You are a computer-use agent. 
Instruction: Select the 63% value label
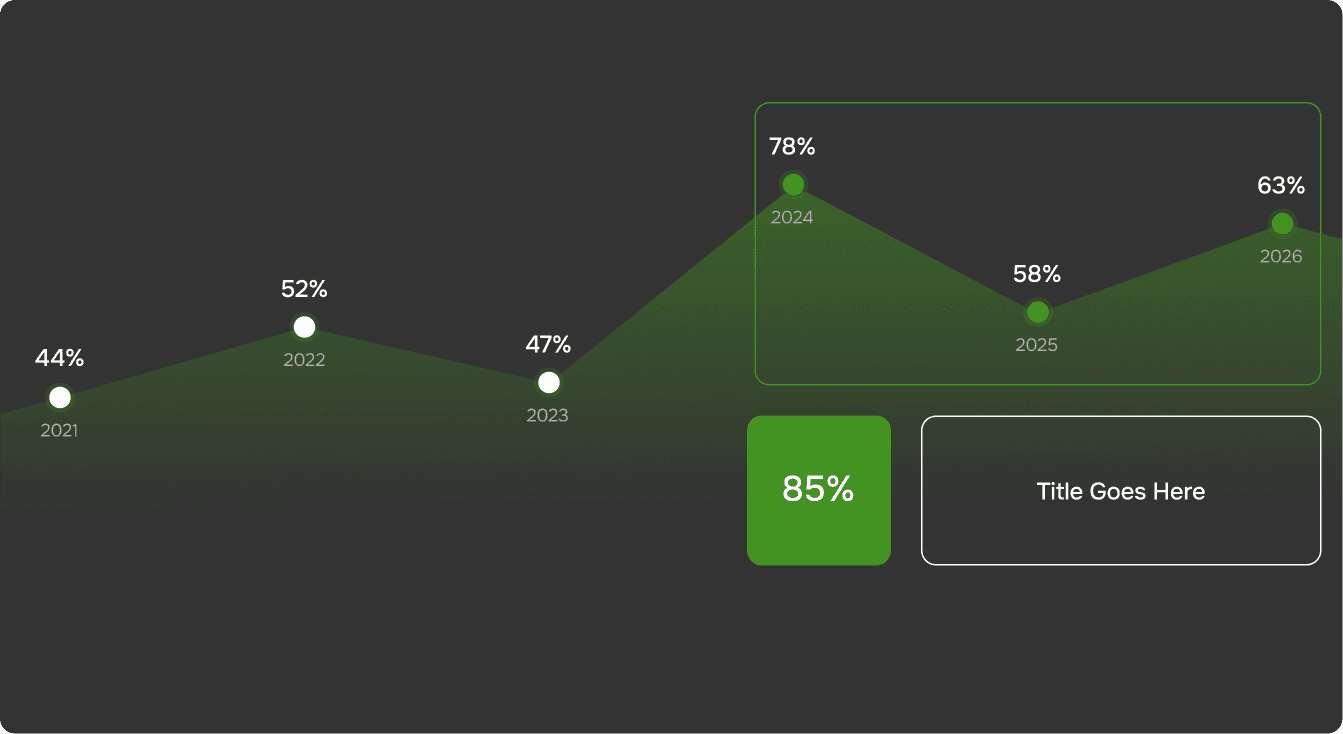[x=1281, y=186]
